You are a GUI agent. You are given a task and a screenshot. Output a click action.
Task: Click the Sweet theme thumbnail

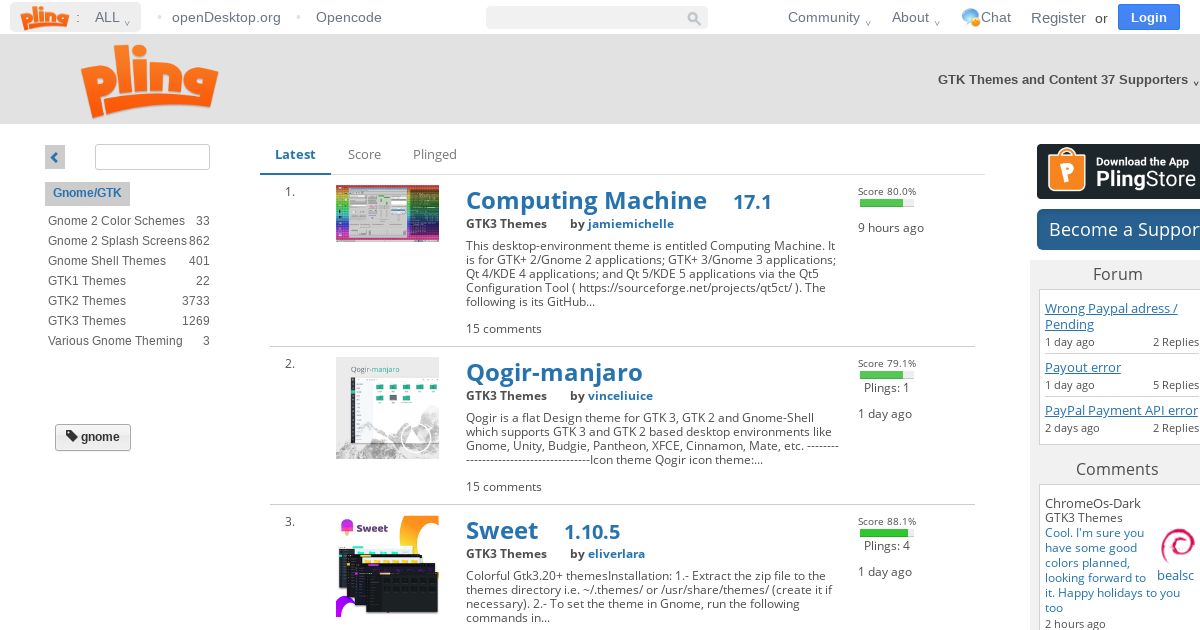[387, 566]
